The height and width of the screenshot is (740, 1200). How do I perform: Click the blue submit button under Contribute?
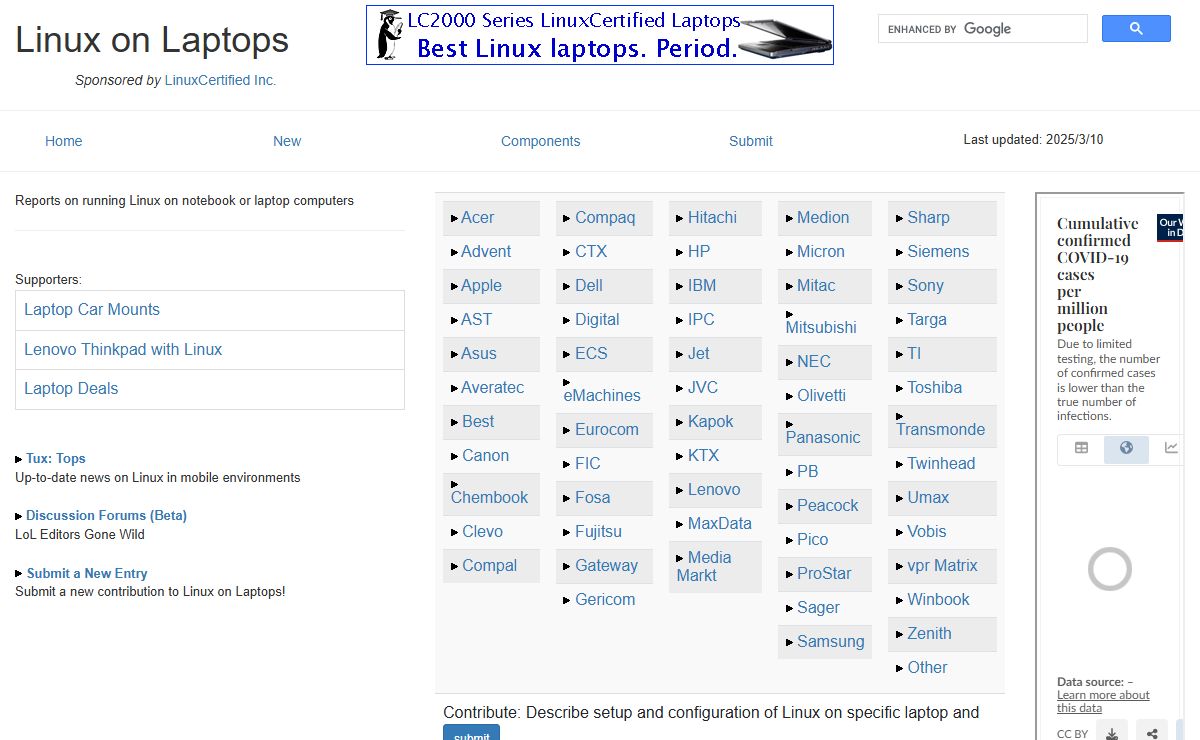pyautogui.click(x=471, y=733)
